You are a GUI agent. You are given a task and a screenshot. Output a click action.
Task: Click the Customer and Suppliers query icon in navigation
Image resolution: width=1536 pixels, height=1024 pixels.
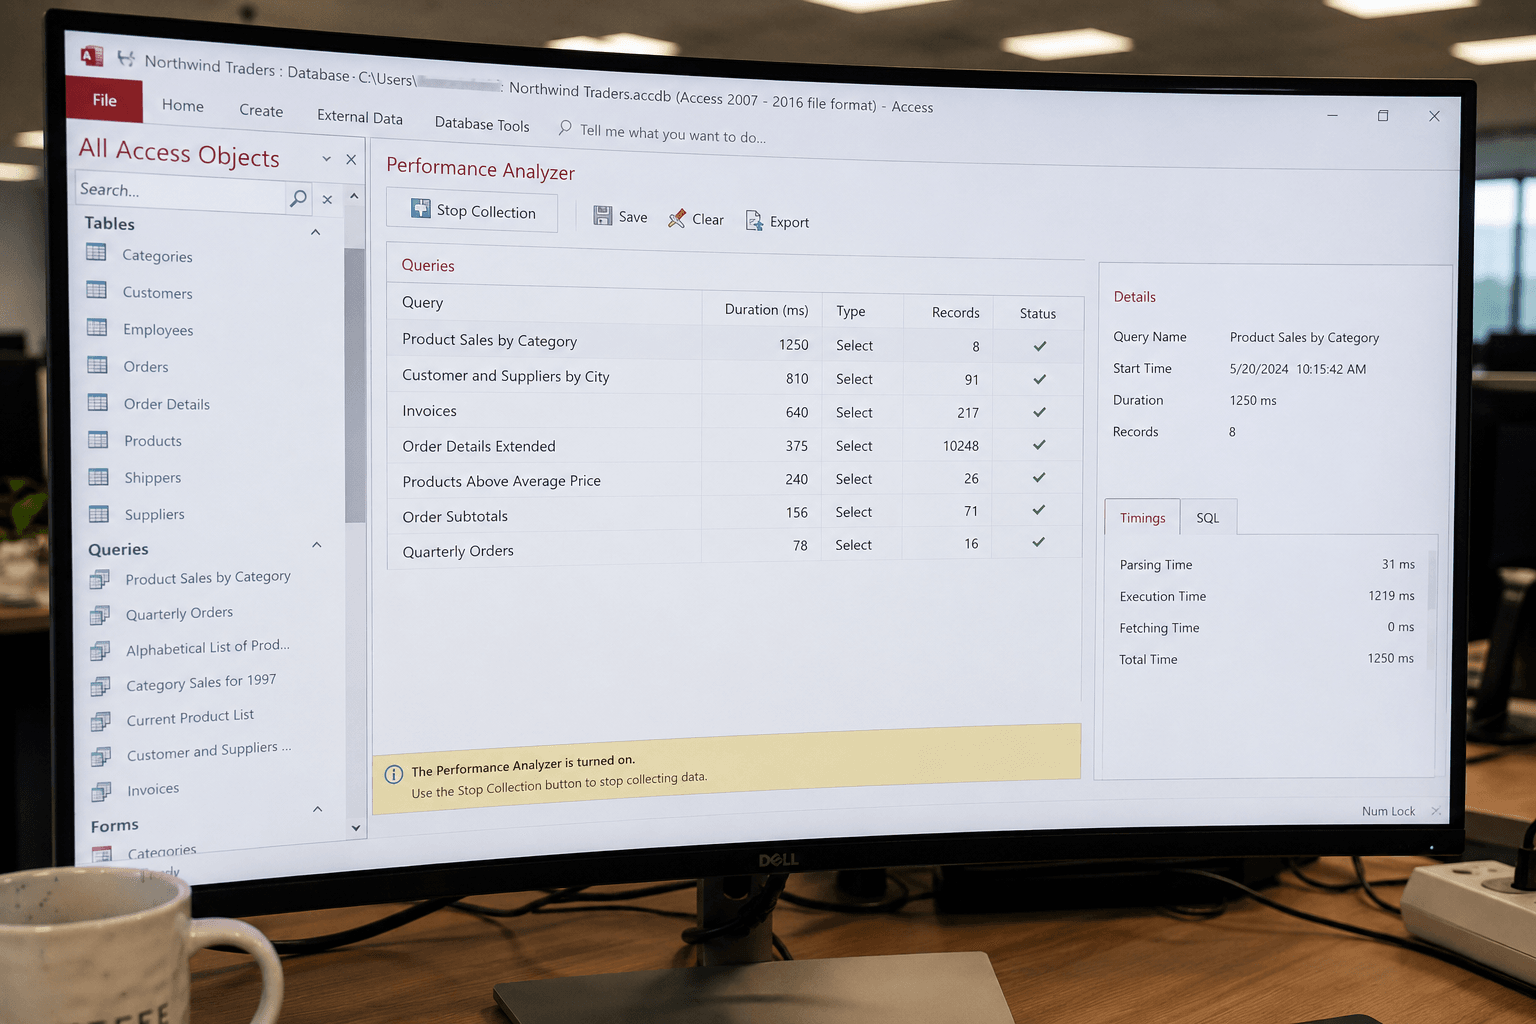click(101, 756)
